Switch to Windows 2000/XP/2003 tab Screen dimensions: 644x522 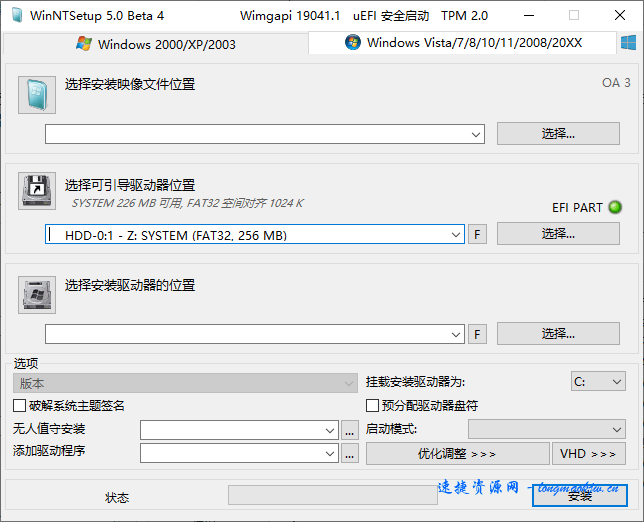click(x=156, y=44)
